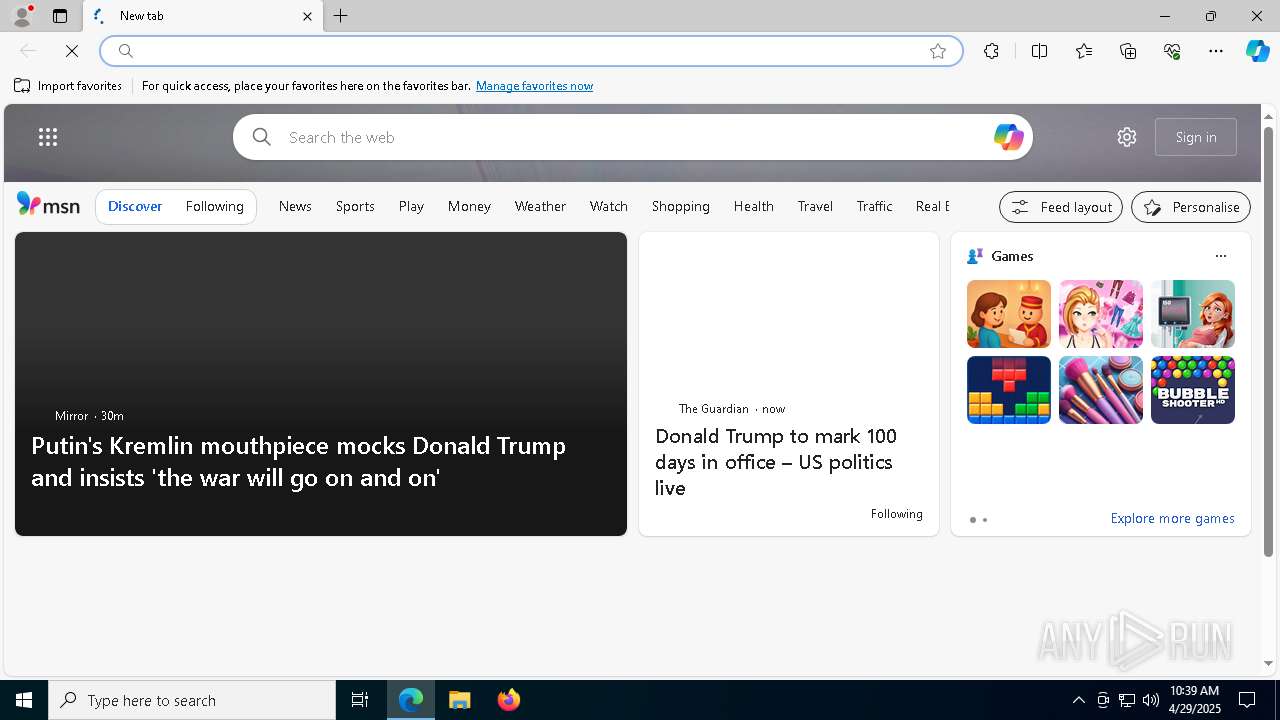Open the Watch category
This screenshot has height=720, width=1280.
pyautogui.click(x=609, y=206)
